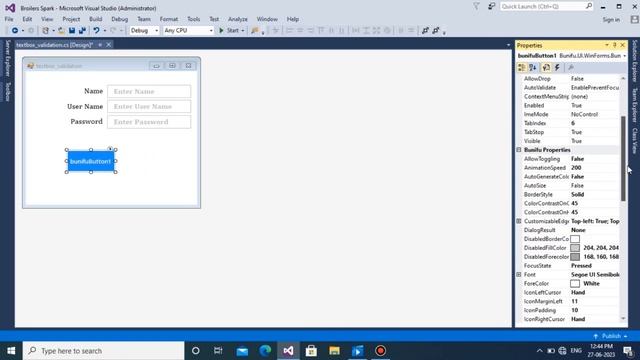The width and height of the screenshot is (640, 360).
Task: Click the Enter User Name textbox
Action: [149, 107]
